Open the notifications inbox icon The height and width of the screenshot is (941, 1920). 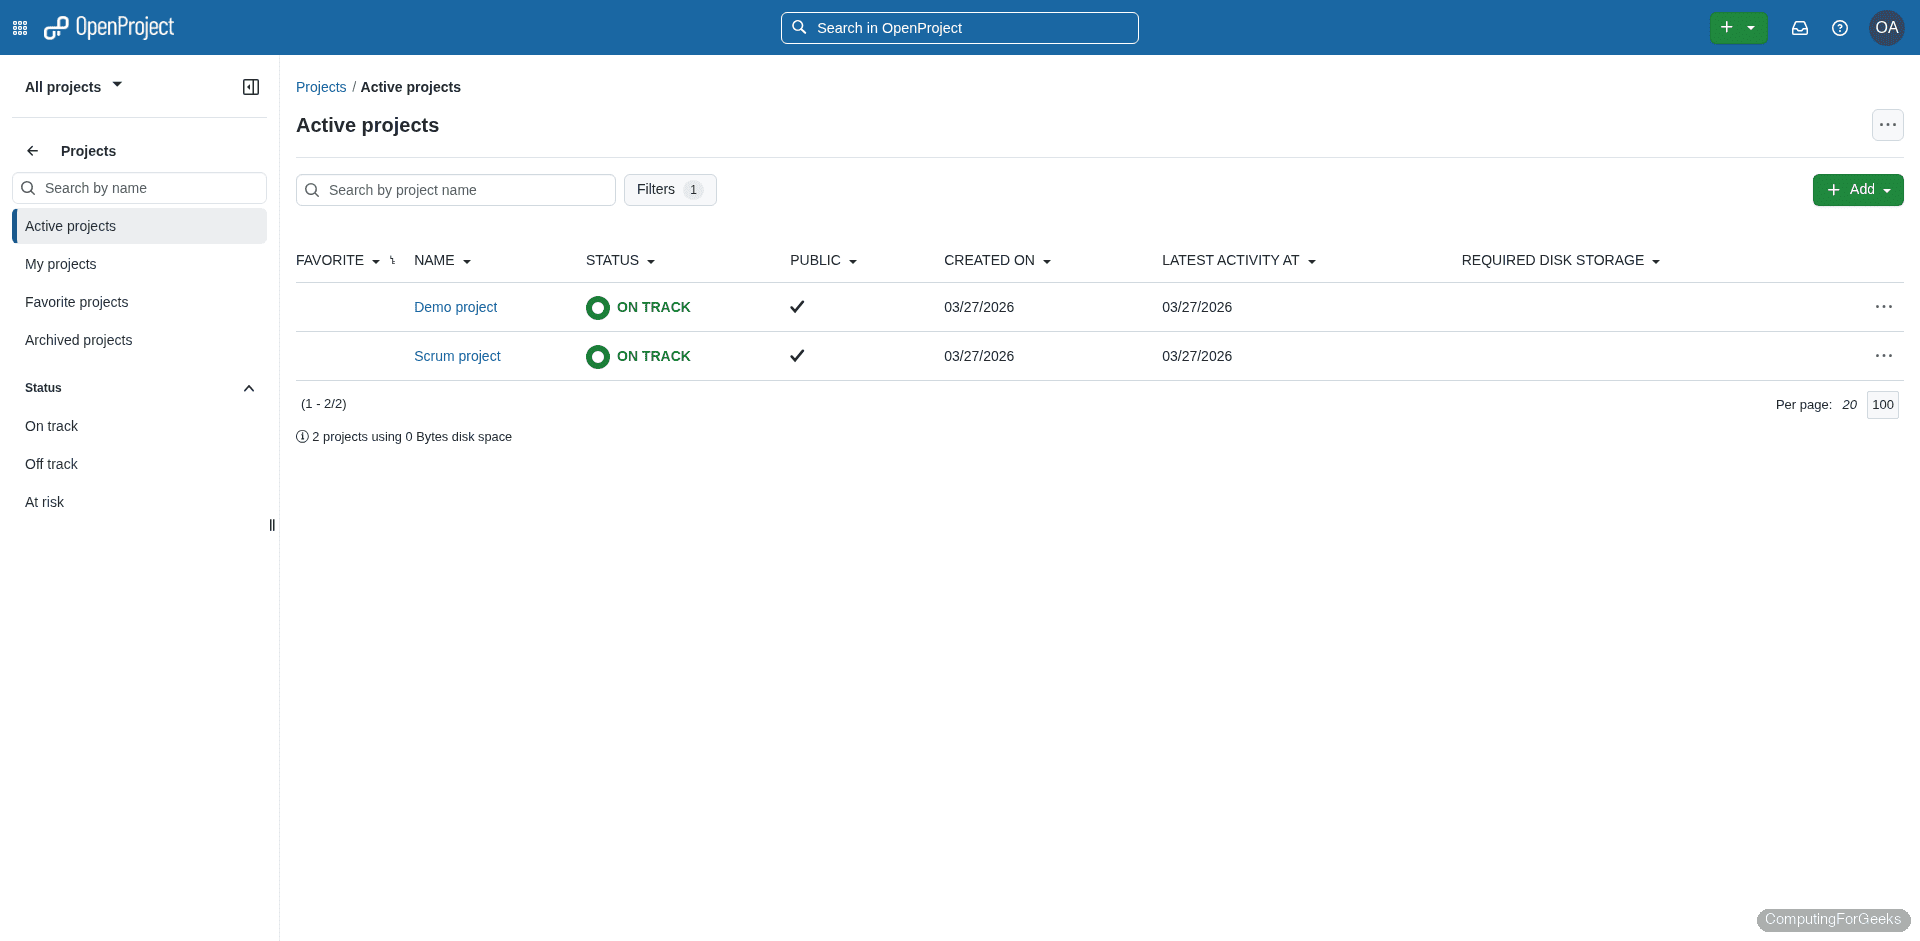(x=1800, y=27)
